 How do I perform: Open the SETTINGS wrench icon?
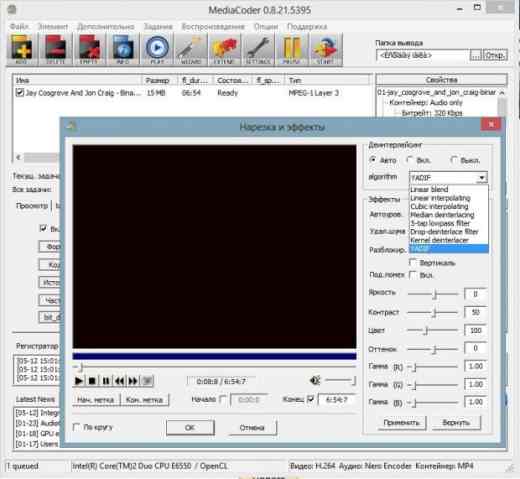click(258, 49)
